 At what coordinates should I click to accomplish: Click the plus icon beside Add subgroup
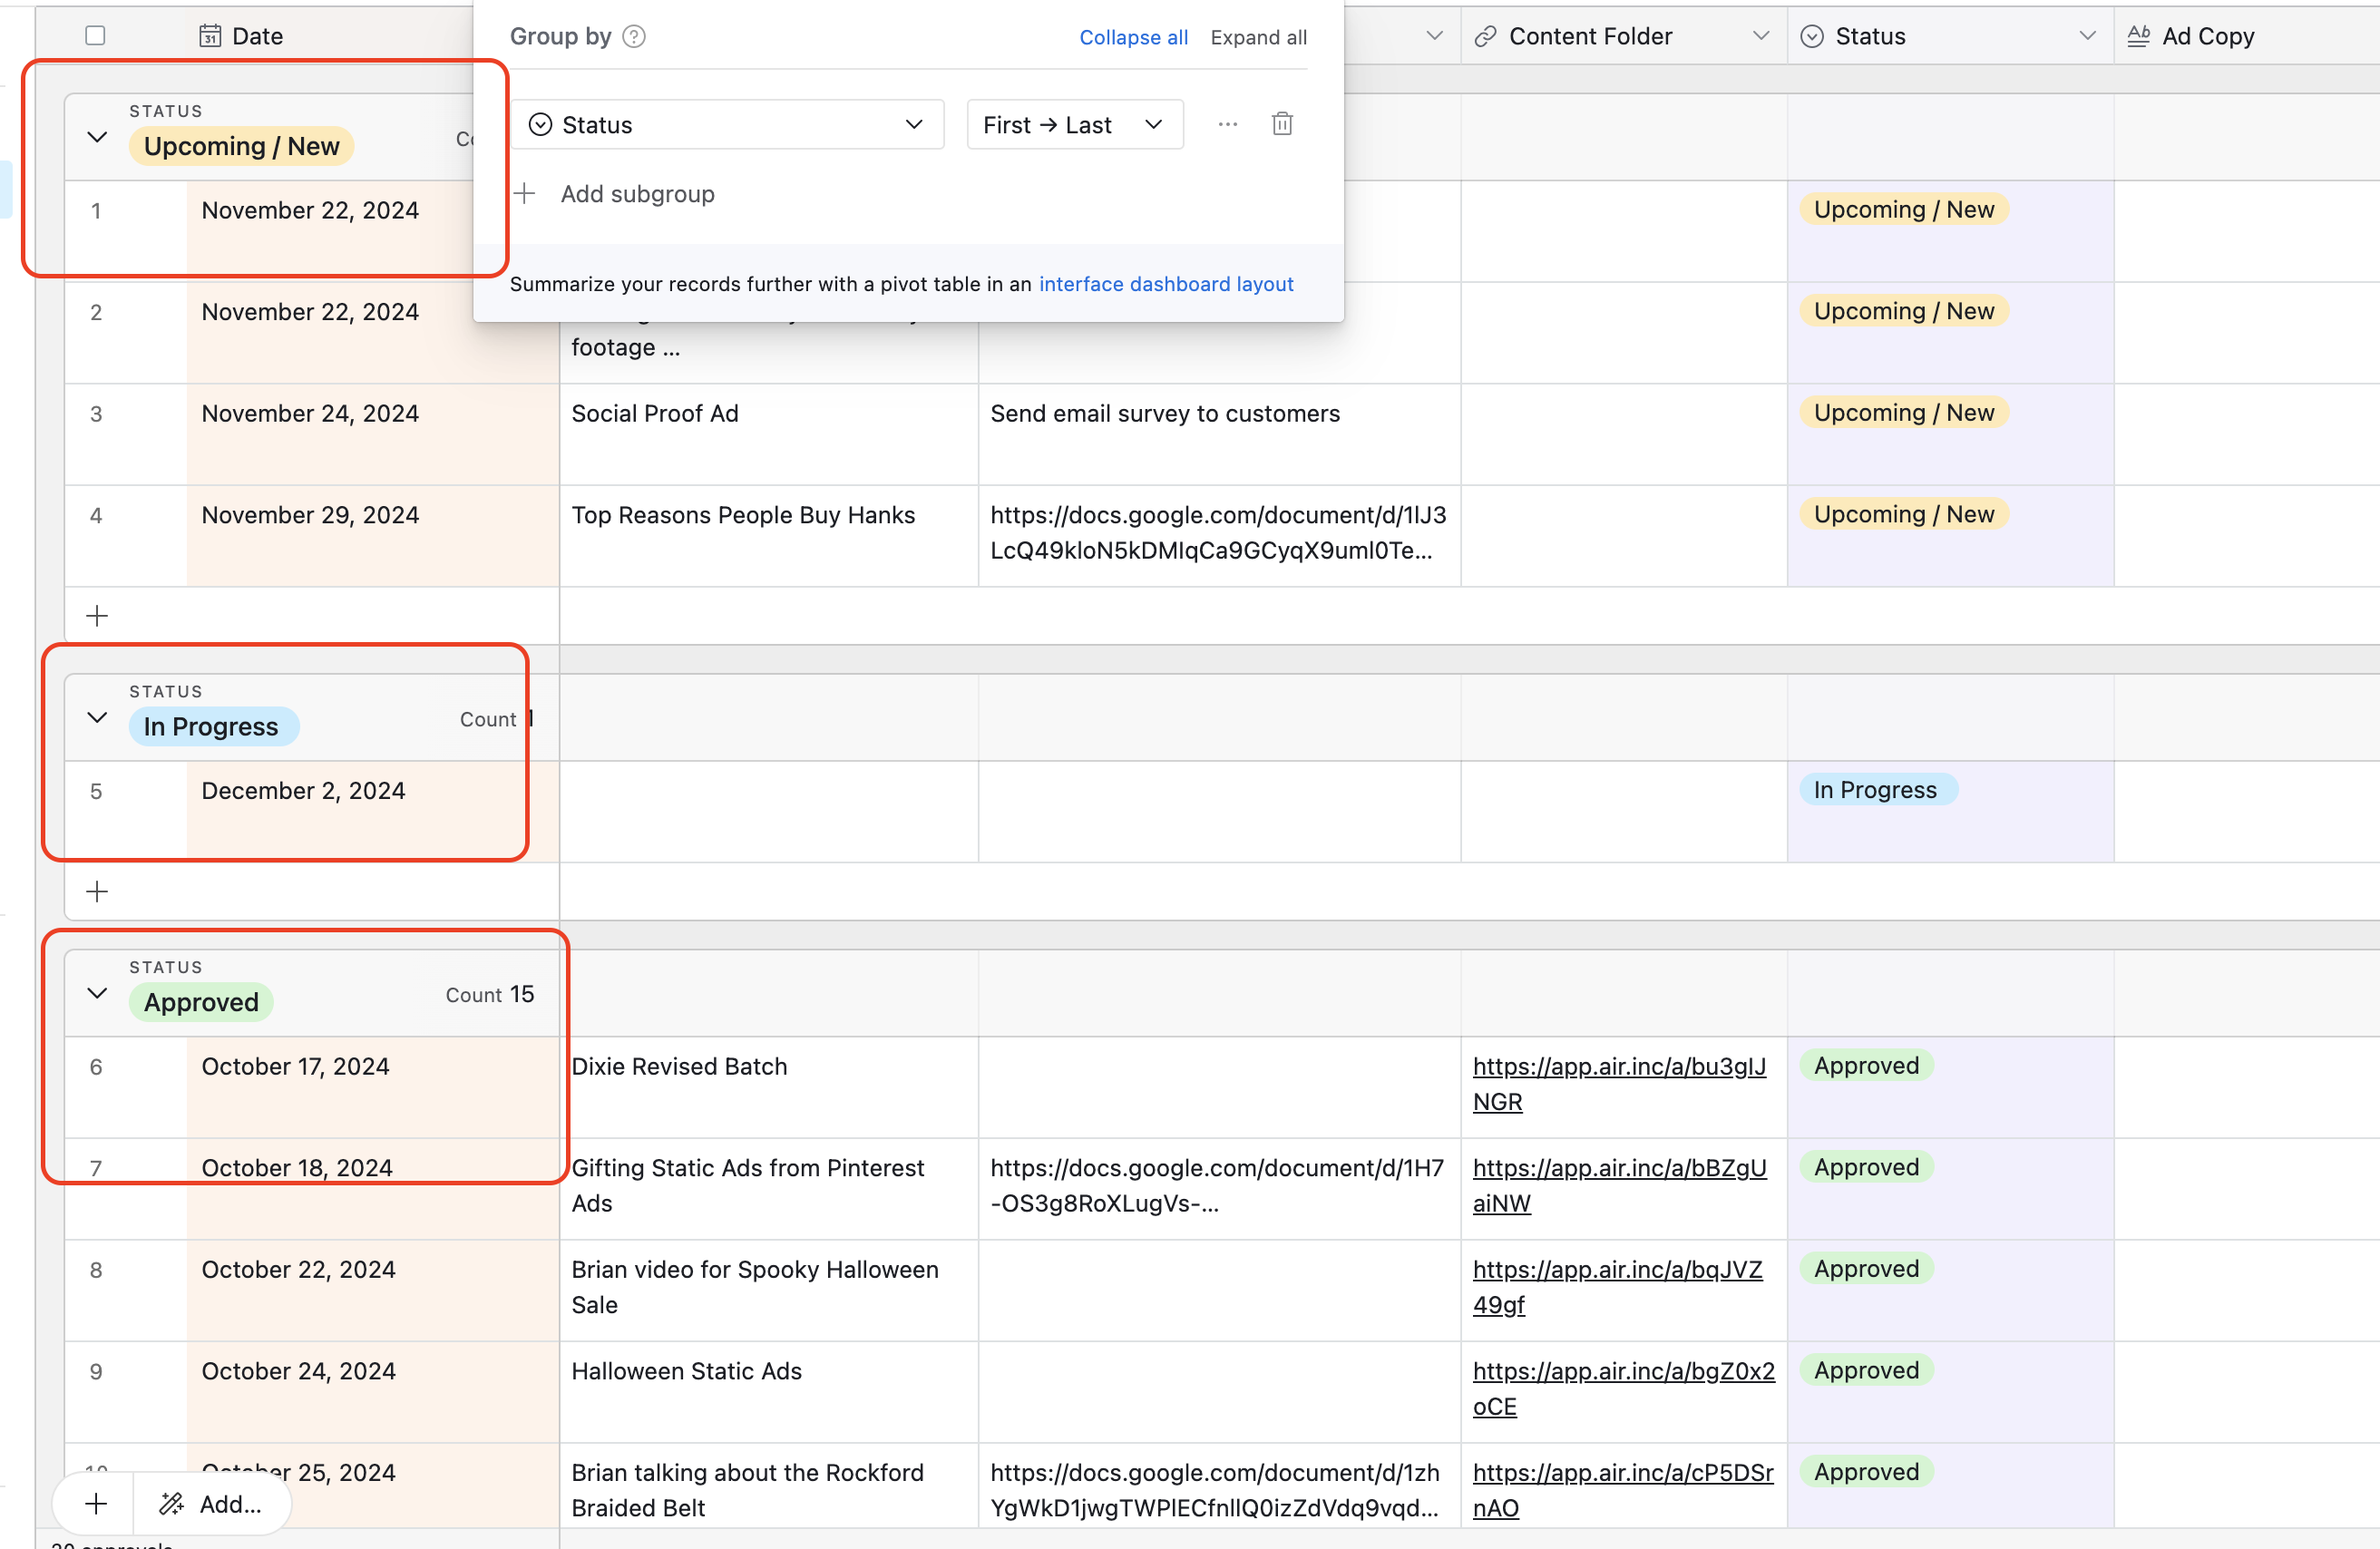point(526,193)
